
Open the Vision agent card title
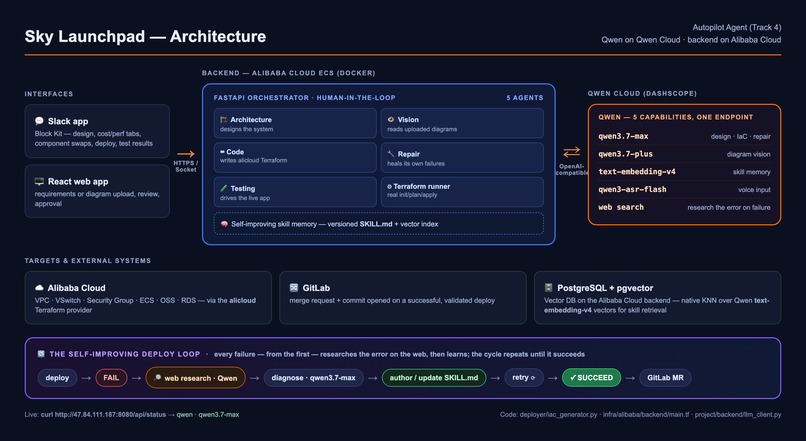[408, 119]
